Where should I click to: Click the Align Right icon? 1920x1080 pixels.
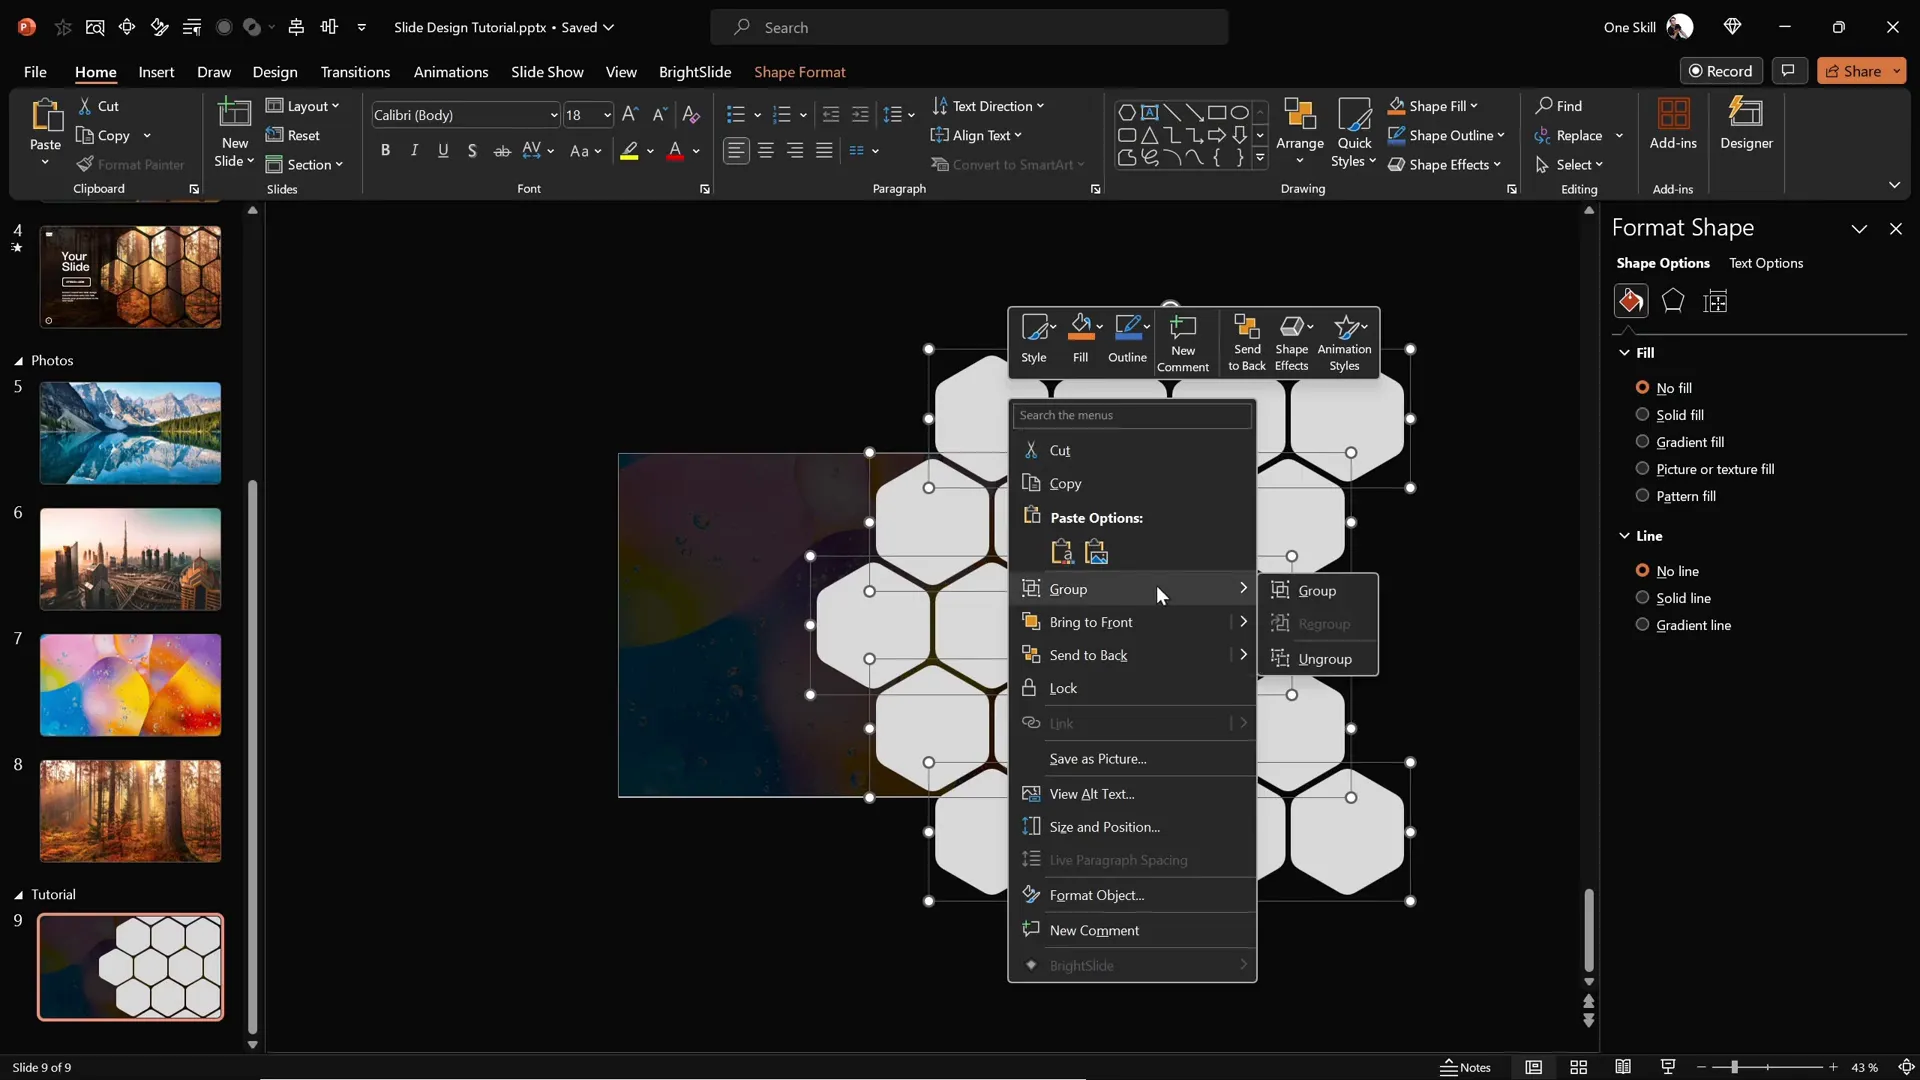tap(795, 151)
